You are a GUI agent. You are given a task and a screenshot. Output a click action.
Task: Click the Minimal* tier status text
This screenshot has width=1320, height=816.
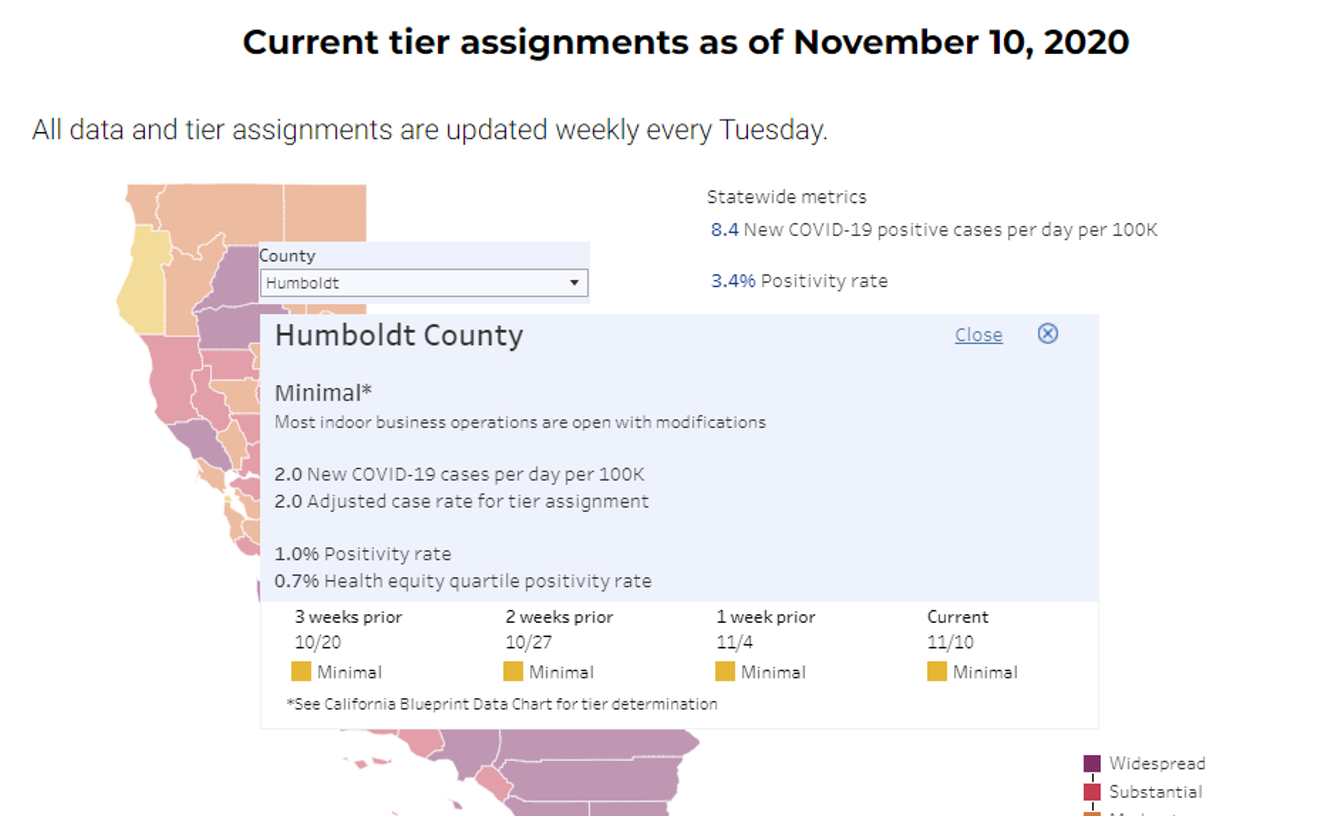(323, 393)
